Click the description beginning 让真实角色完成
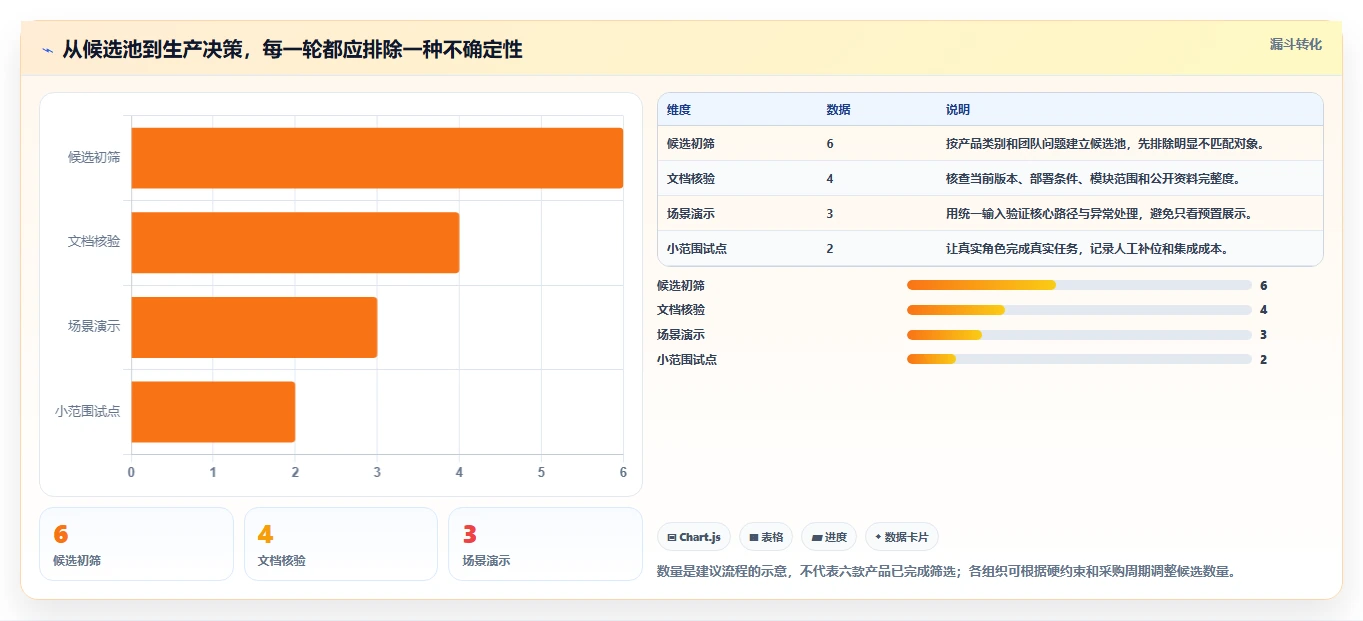Image resolution: width=1363 pixels, height=621 pixels. (1087, 249)
